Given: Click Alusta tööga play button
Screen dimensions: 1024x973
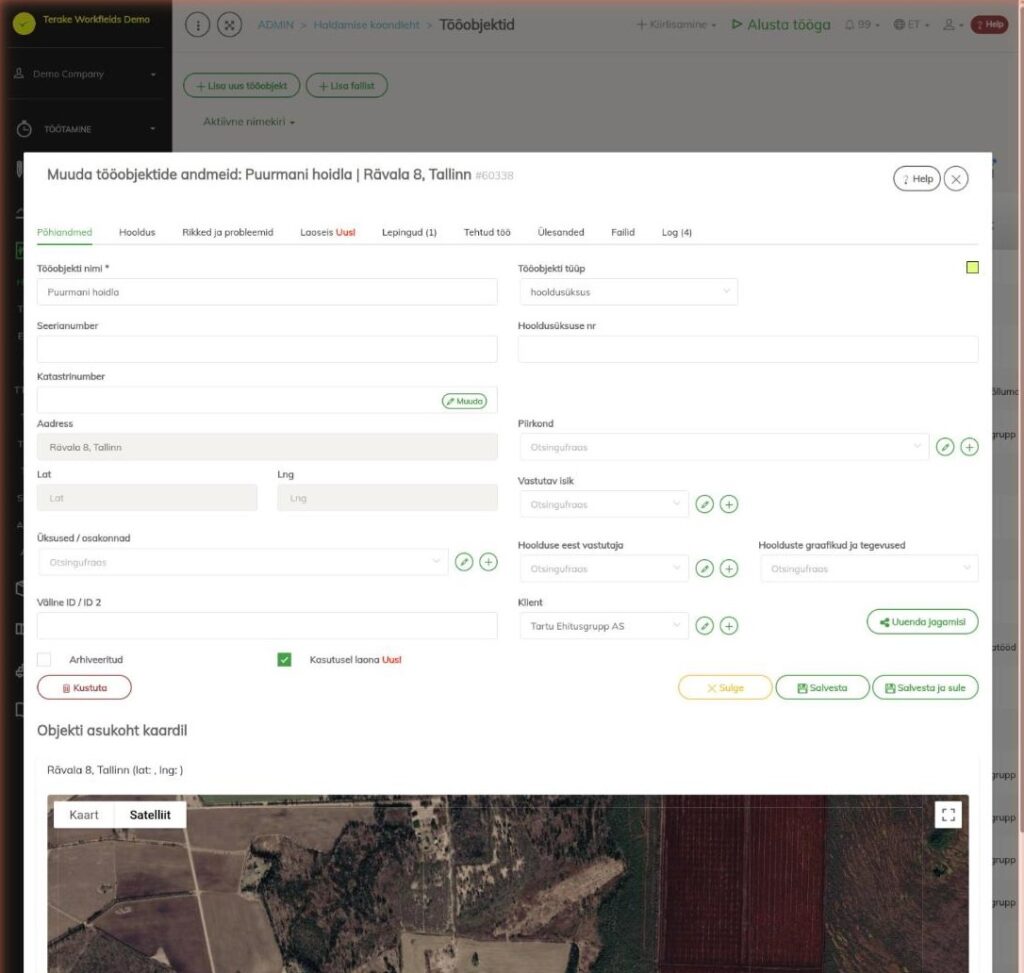Looking at the screenshot, I should (781, 25).
